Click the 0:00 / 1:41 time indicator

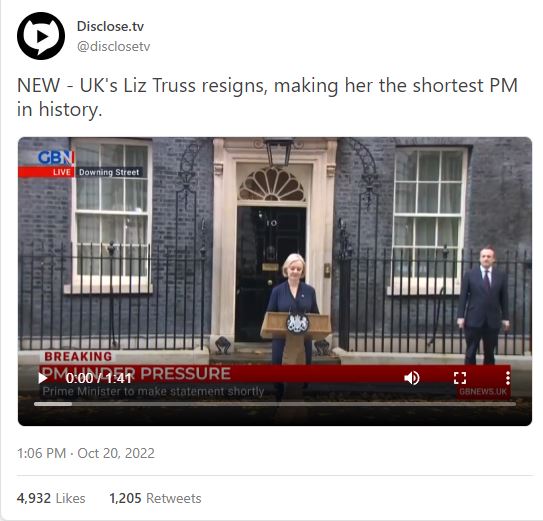tap(99, 378)
